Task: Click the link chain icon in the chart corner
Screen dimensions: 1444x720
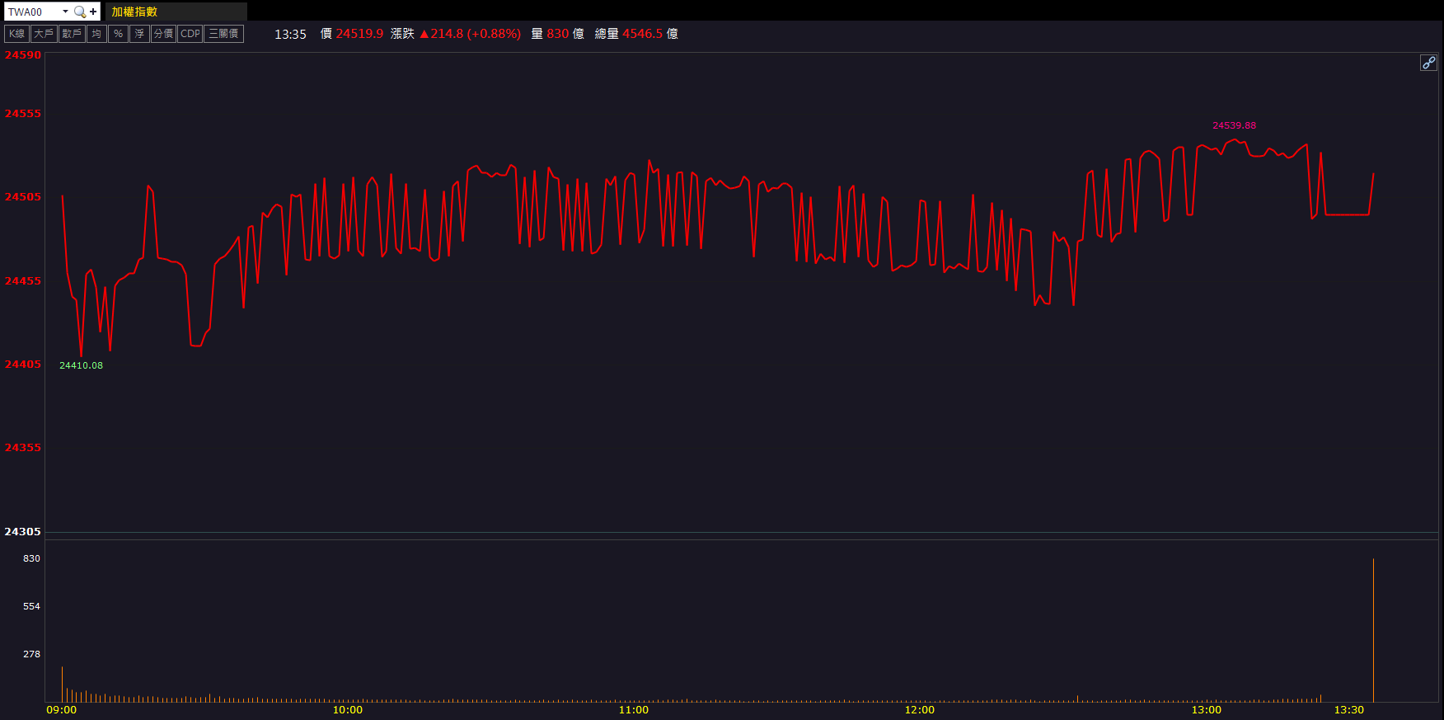Action: [1429, 63]
